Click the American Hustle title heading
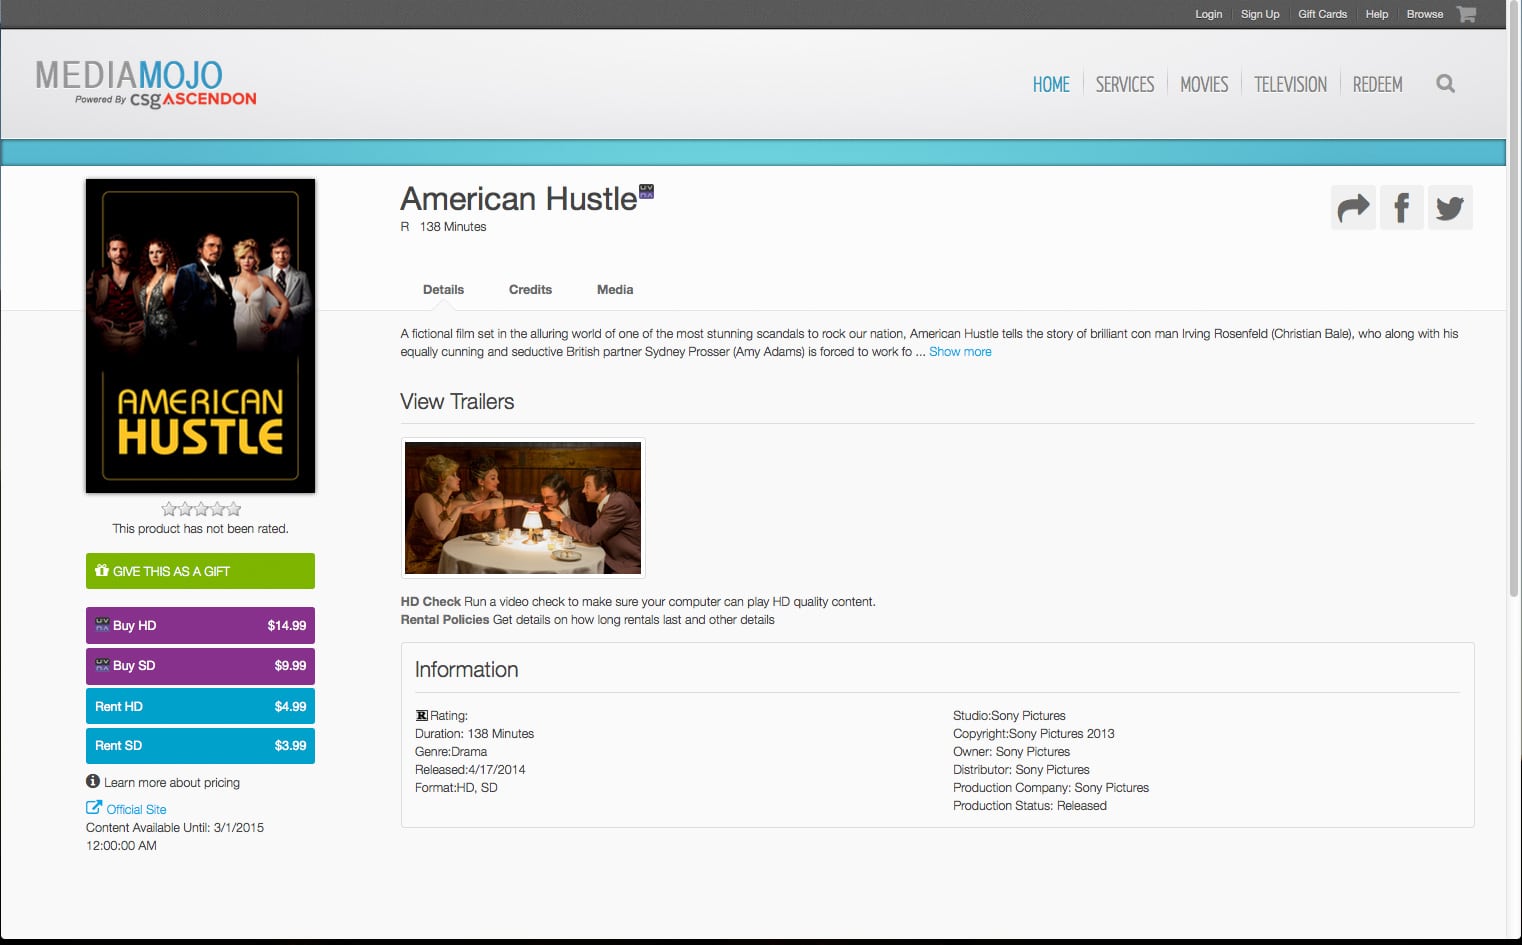This screenshot has width=1522, height=945. tap(519, 199)
